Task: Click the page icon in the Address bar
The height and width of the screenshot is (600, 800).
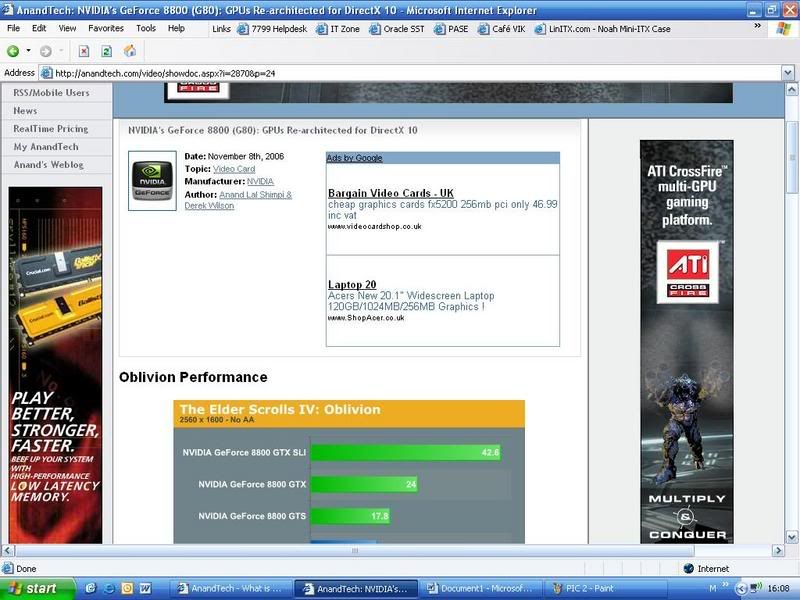Action: pos(46,73)
